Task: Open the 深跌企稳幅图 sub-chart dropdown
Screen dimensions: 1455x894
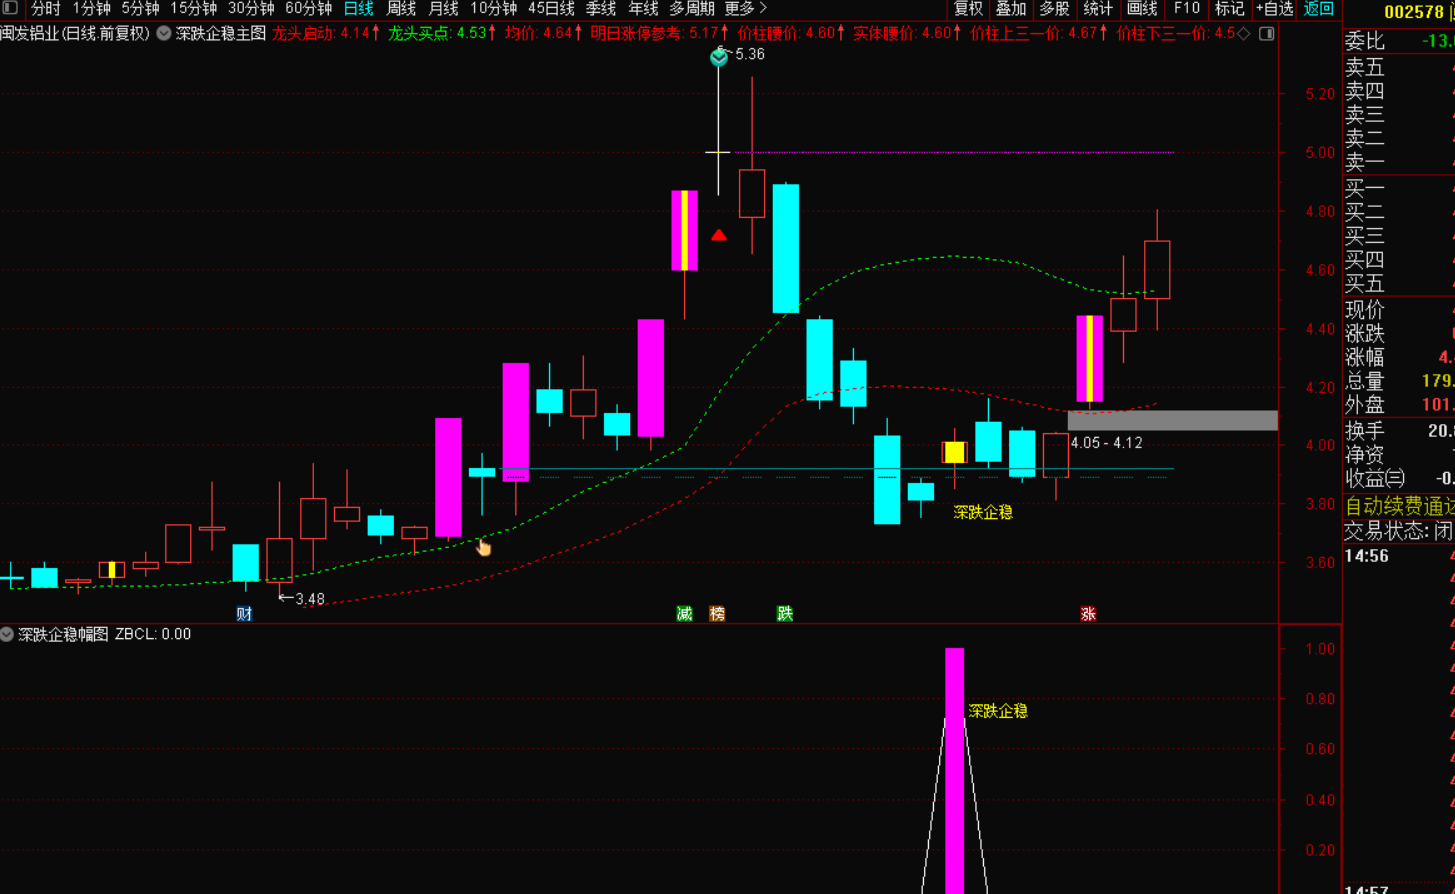Action: pyautogui.click(x=8, y=634)
